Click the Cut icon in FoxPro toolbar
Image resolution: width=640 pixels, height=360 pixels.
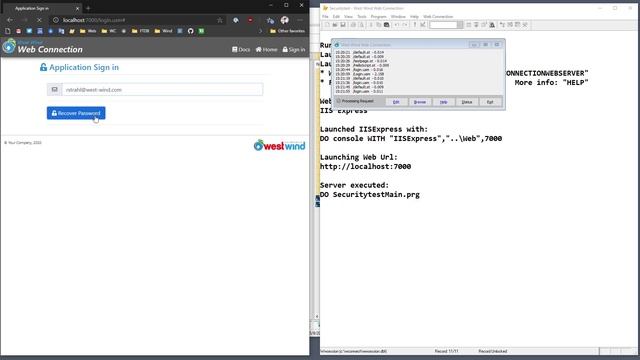click(371, 25)
